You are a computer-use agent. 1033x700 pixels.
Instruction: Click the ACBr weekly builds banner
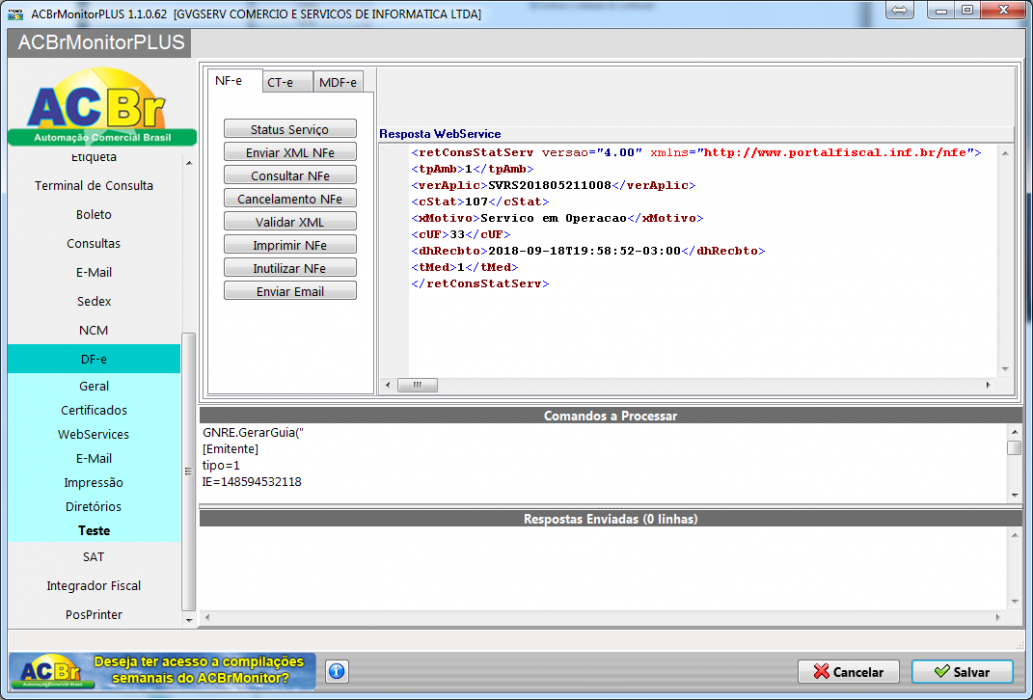click(x=162, y=671)
